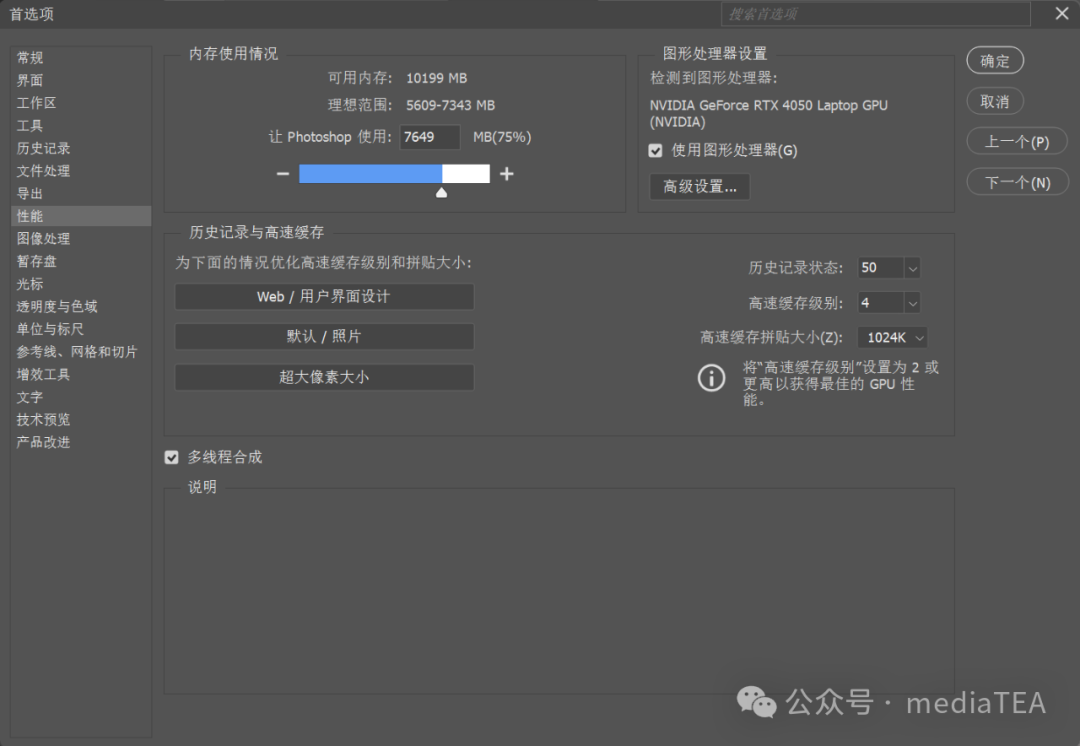Click the white triangle slider handle
This screenshot has width=1080, height=746.
tap(442, 193)
